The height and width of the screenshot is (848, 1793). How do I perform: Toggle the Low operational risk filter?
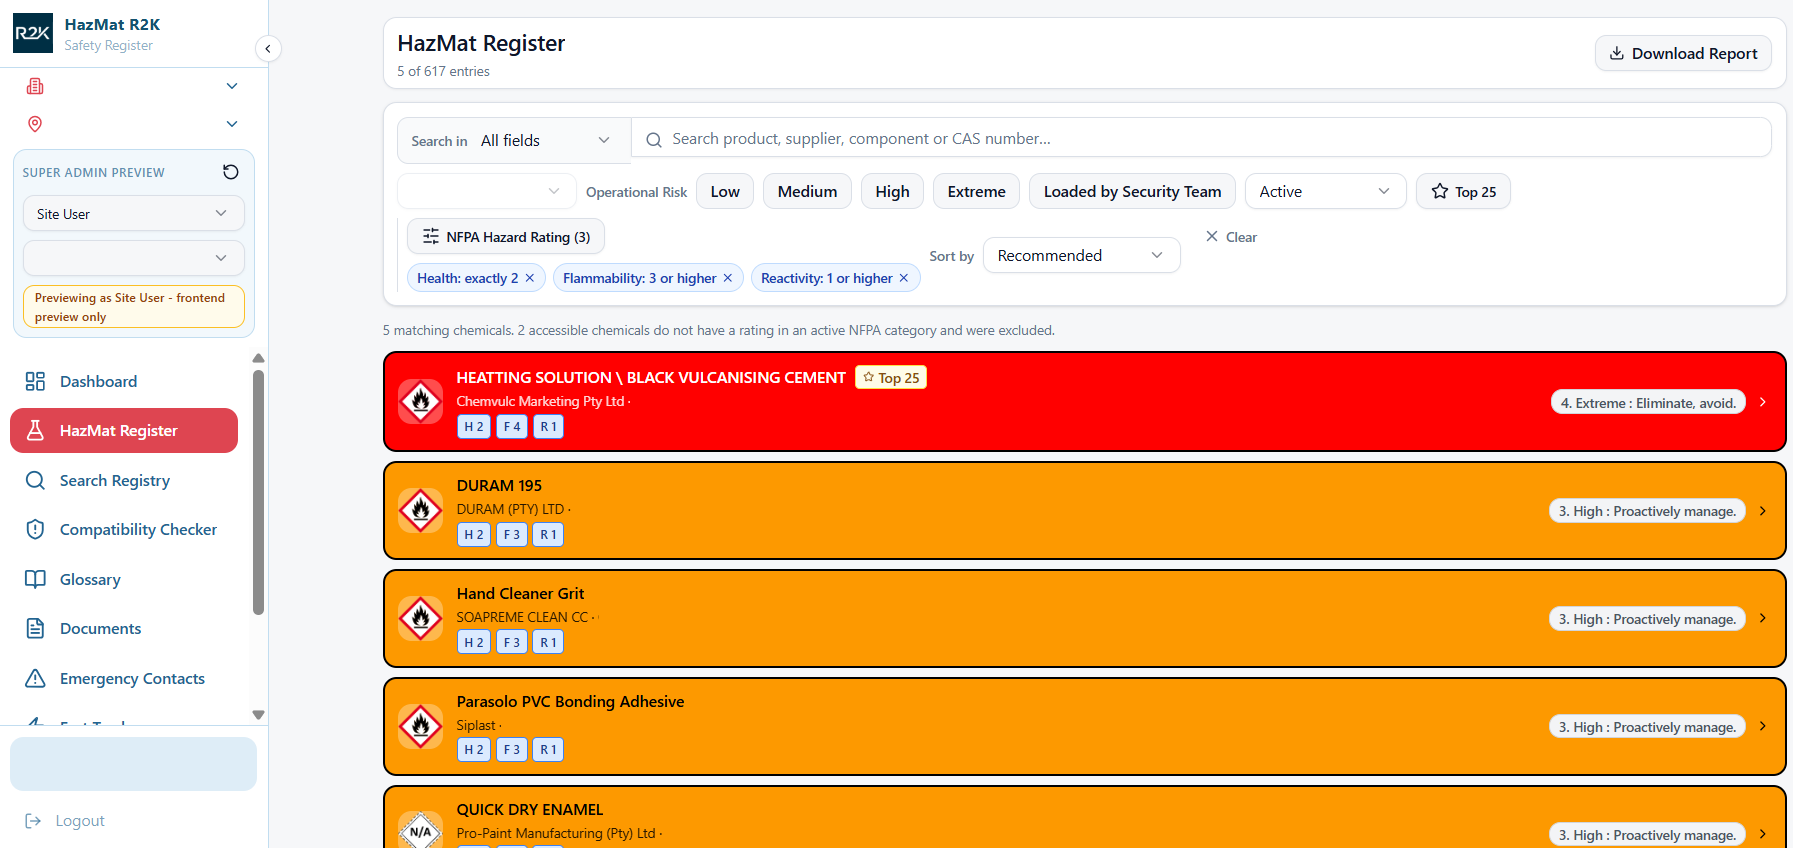[x=725, y=191]
